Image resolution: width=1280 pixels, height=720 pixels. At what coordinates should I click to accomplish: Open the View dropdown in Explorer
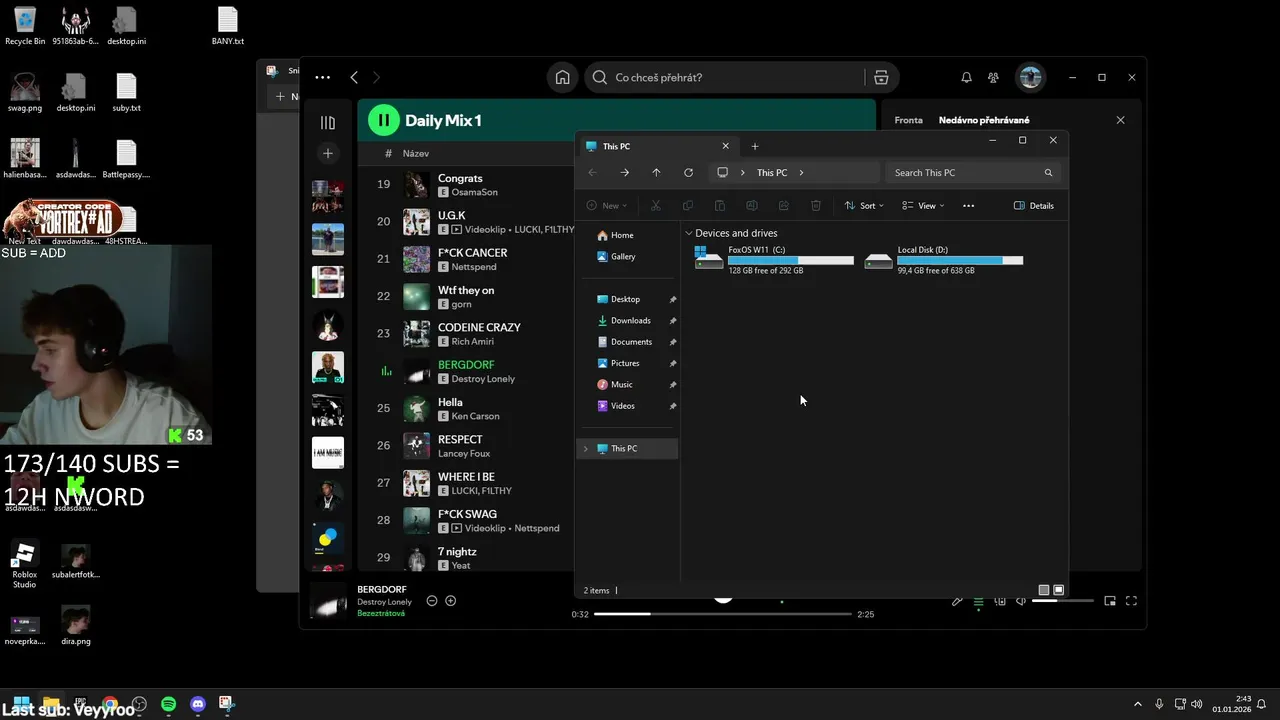pos(923,206)
